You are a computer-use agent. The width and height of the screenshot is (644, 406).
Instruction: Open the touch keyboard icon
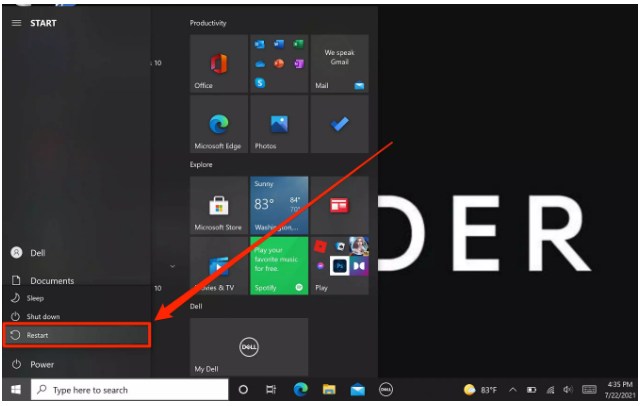[589, 390]
